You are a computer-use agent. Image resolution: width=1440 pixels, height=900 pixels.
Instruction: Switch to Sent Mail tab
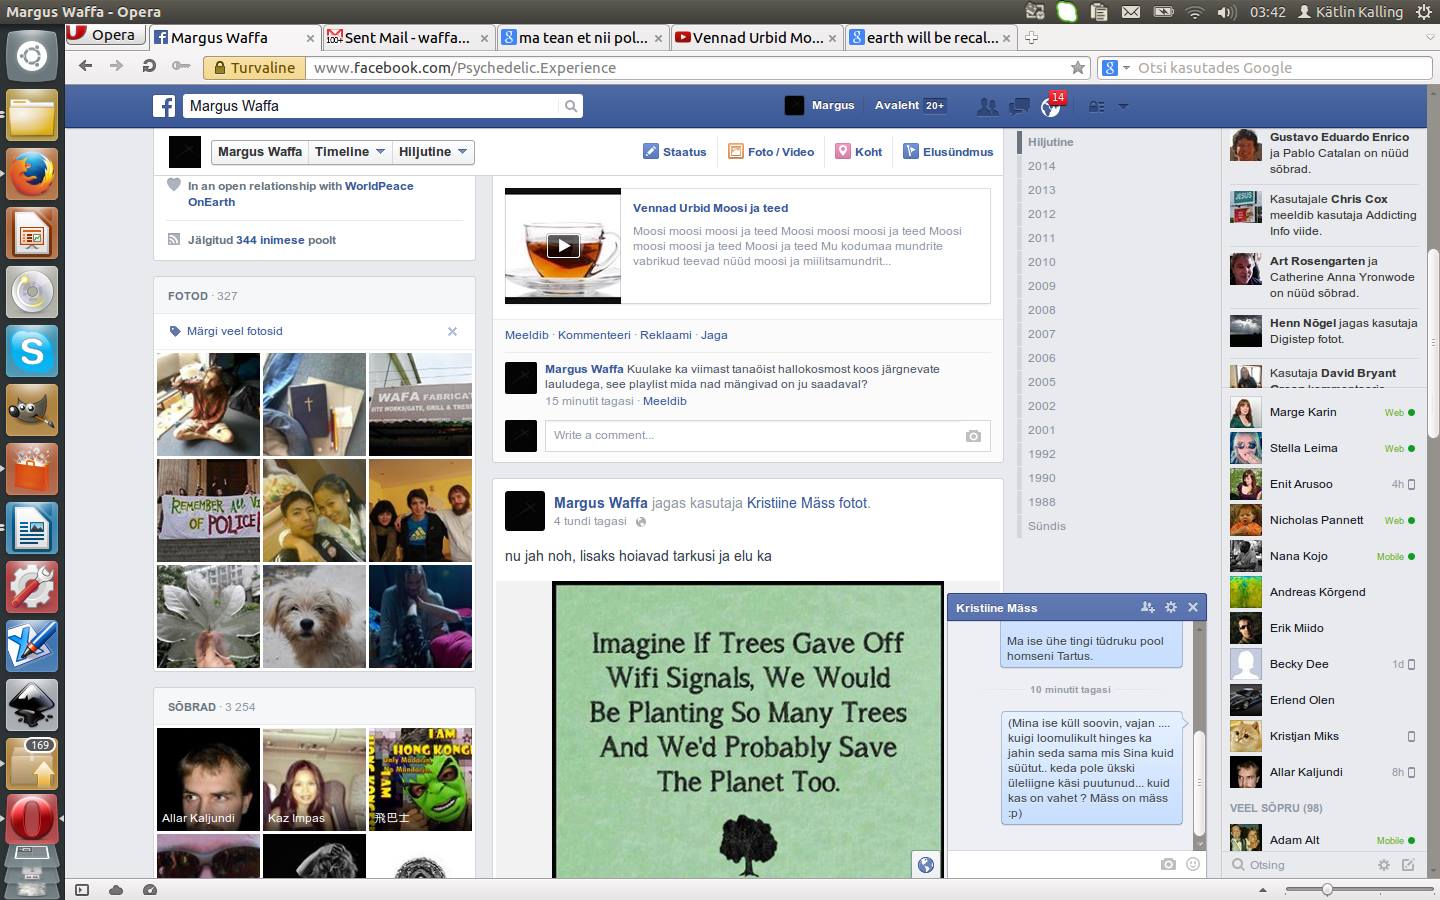point(406,38)
